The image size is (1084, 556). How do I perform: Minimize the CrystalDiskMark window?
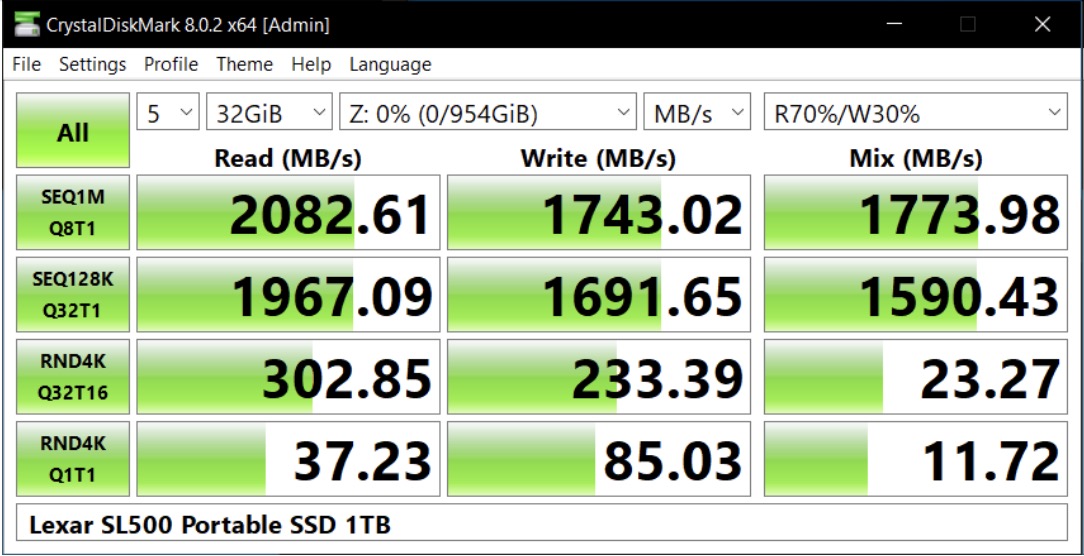894,24
